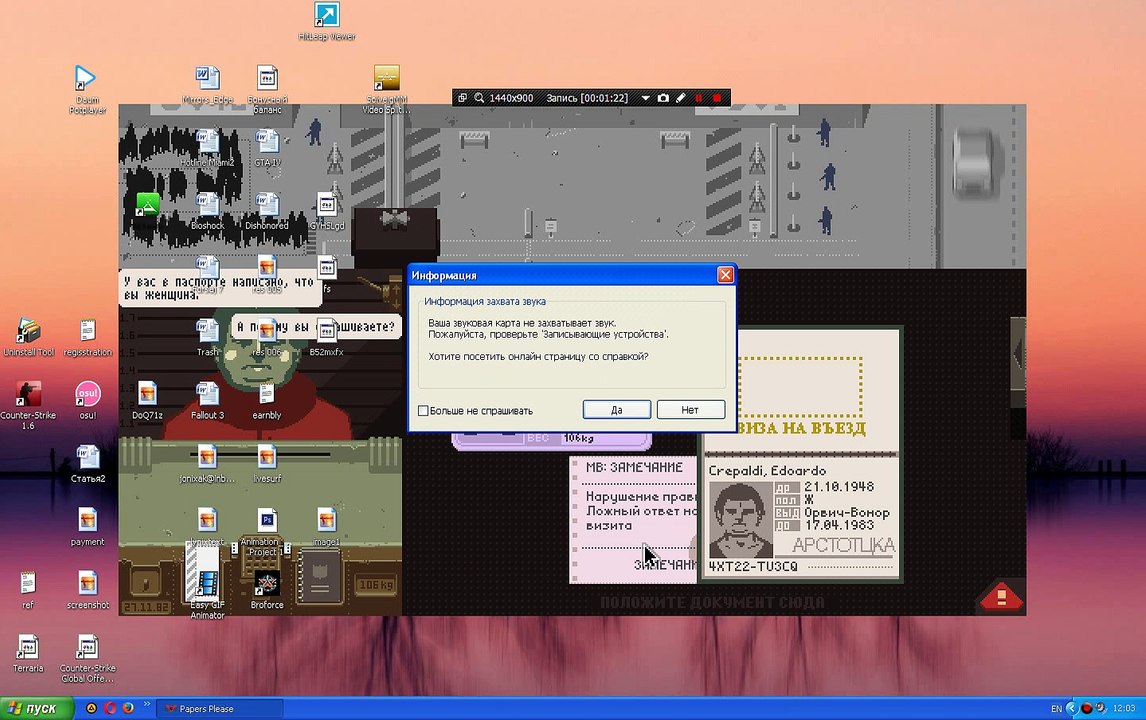Screen dimensions: 1146x720
Task: Click the 1440x900 resolution text on the recorder
Action: (x=511, y=98)
